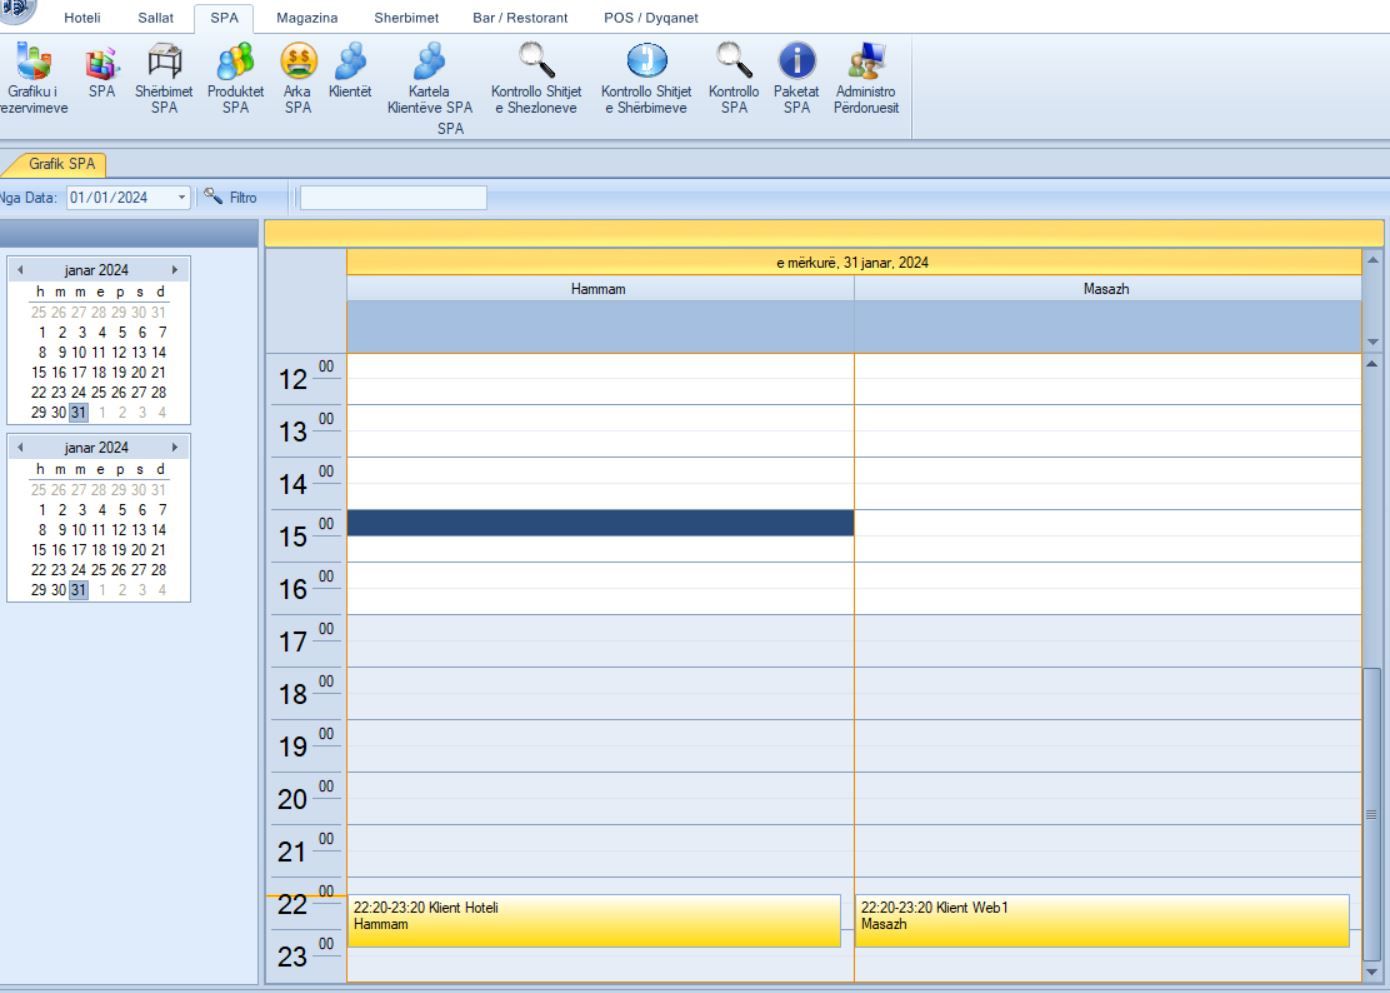The width and height of the screenshot is (1390, 993).
Task: Expand the Nga Data date dropdown
Action: tap(182, 198)
